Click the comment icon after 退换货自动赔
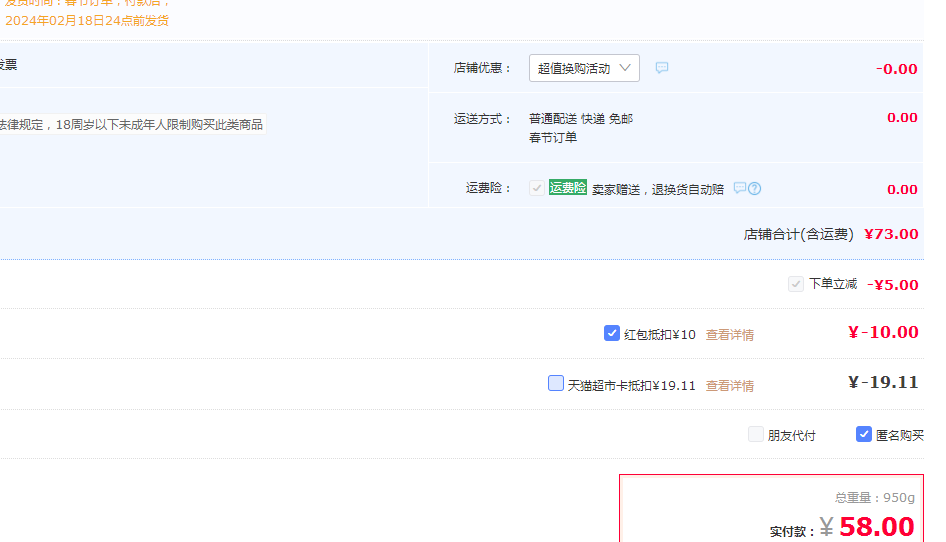Screen dimensions: 946x542 tap(740, 188)
